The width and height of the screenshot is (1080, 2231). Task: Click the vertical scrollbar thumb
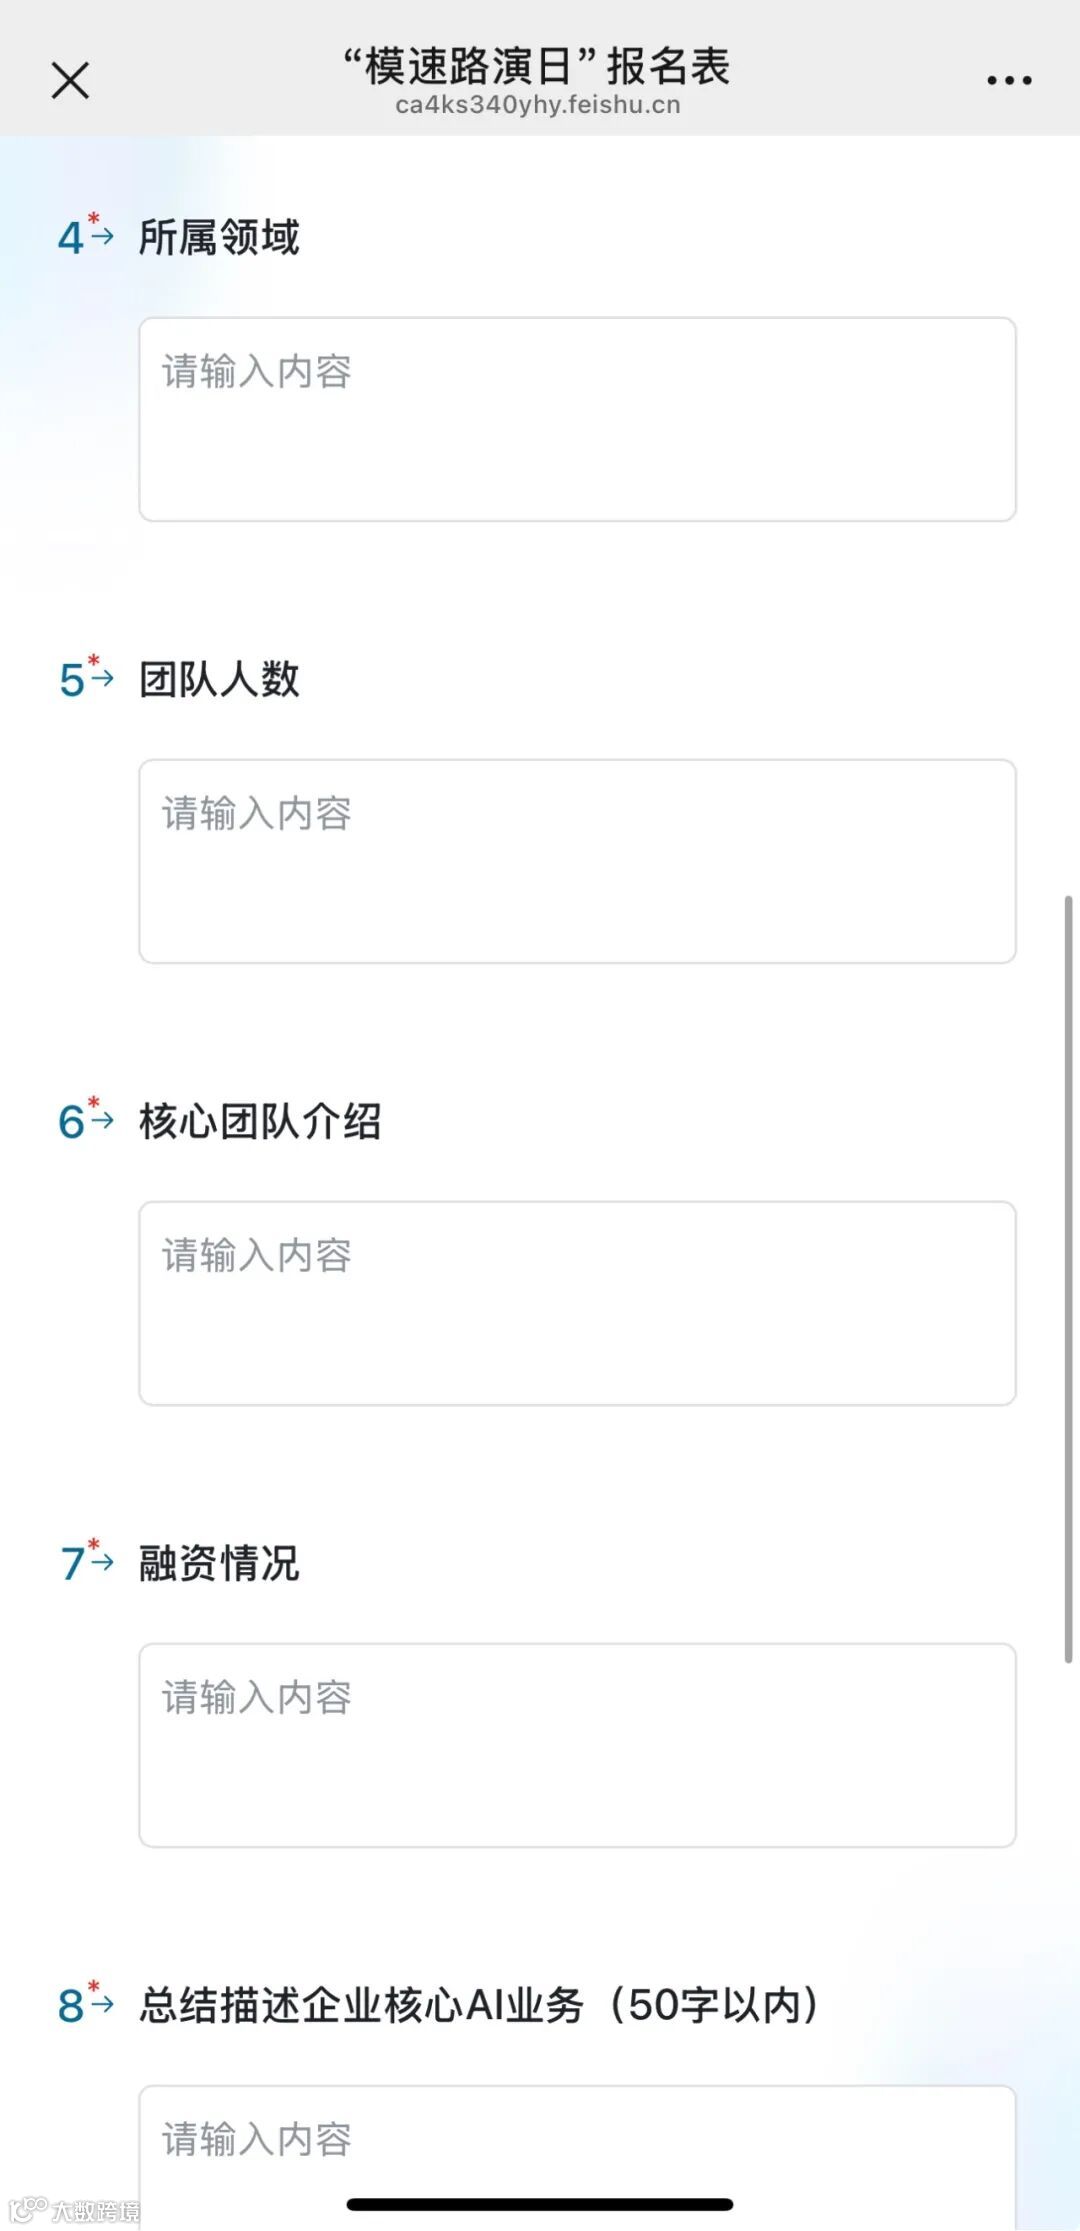coord(1068,1280)
